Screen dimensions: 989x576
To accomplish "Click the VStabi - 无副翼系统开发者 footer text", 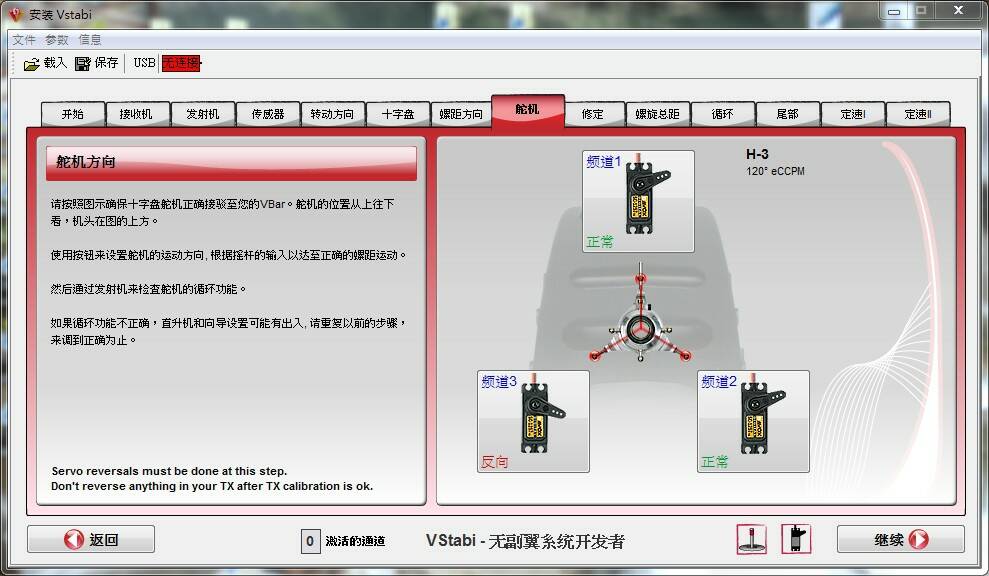I will click(525, 541).
